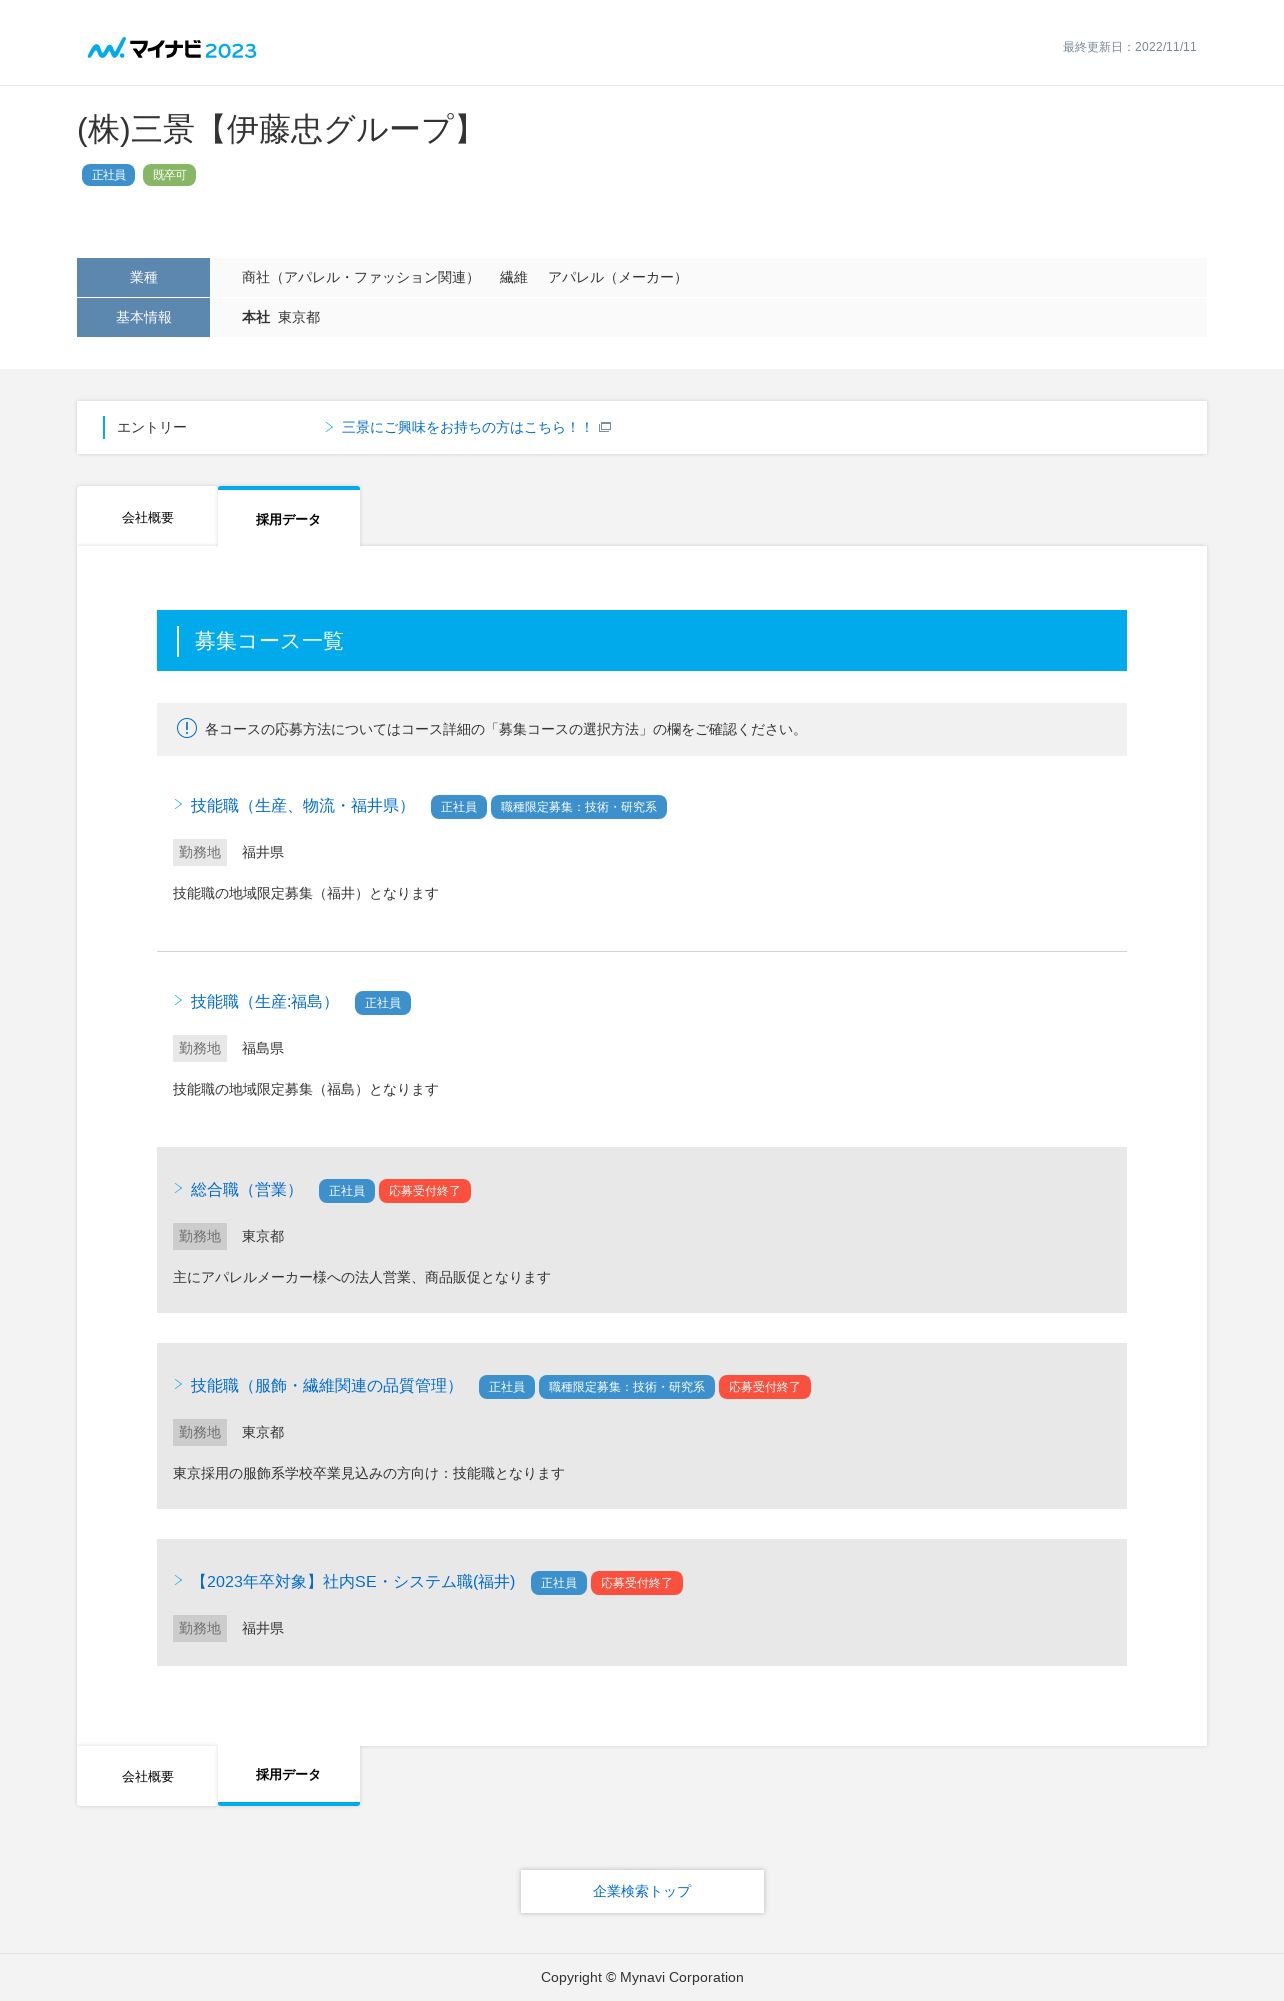Click 正社員 badge on 技能職（生産:福島）

point(383,1003)
